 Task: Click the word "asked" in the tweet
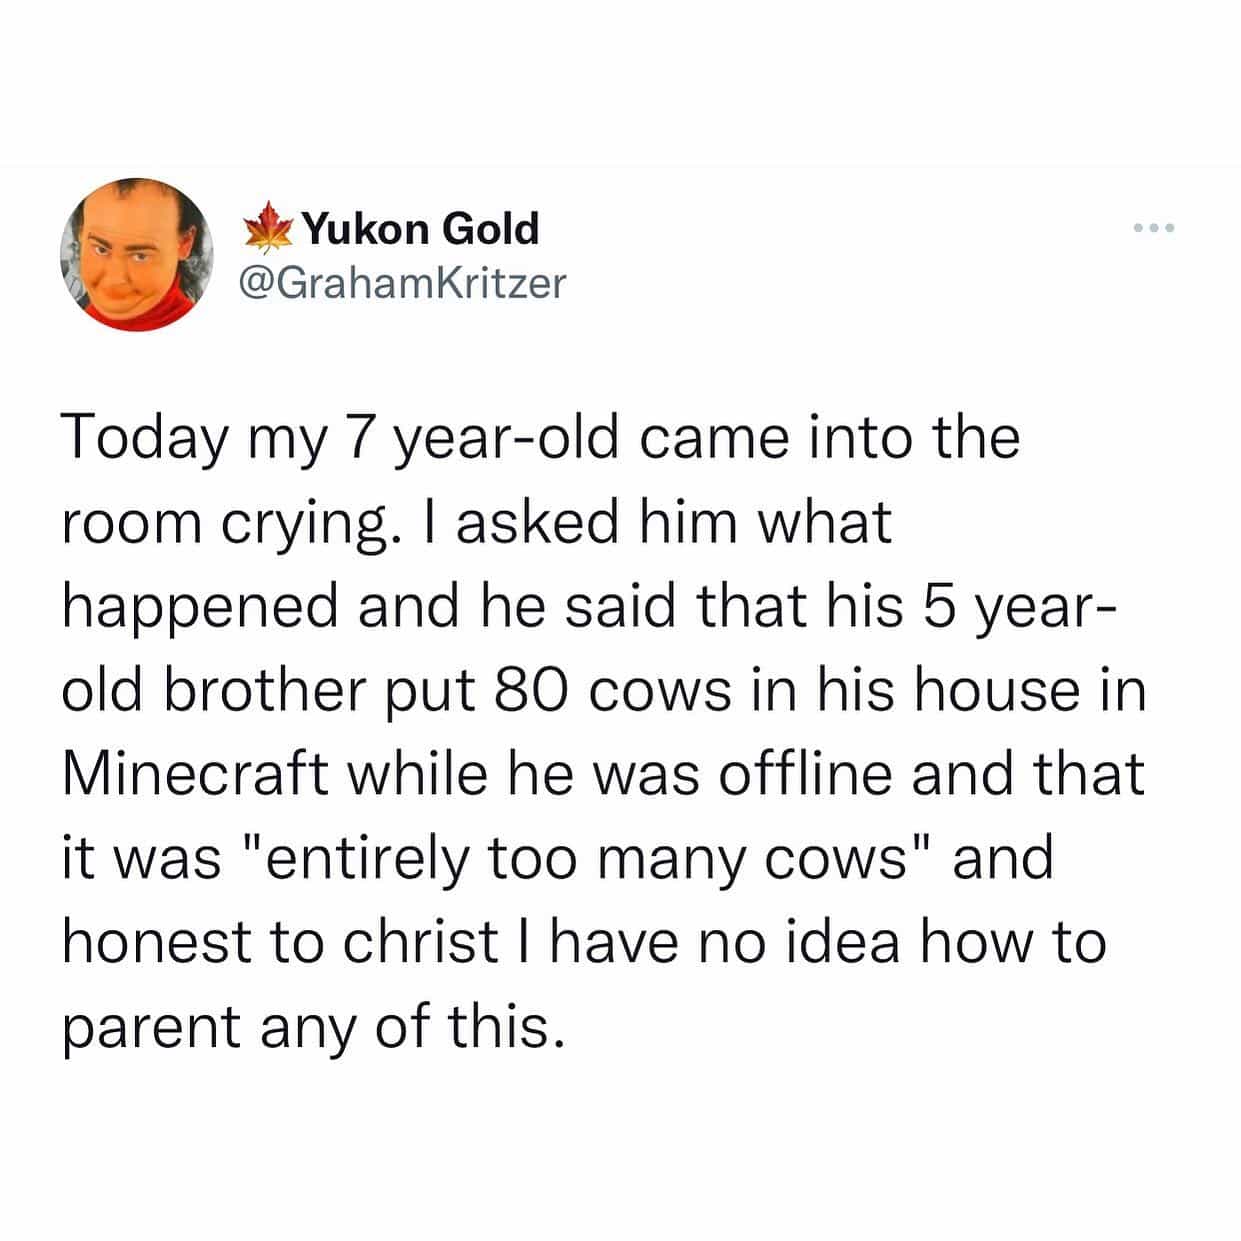click(537, 524)
